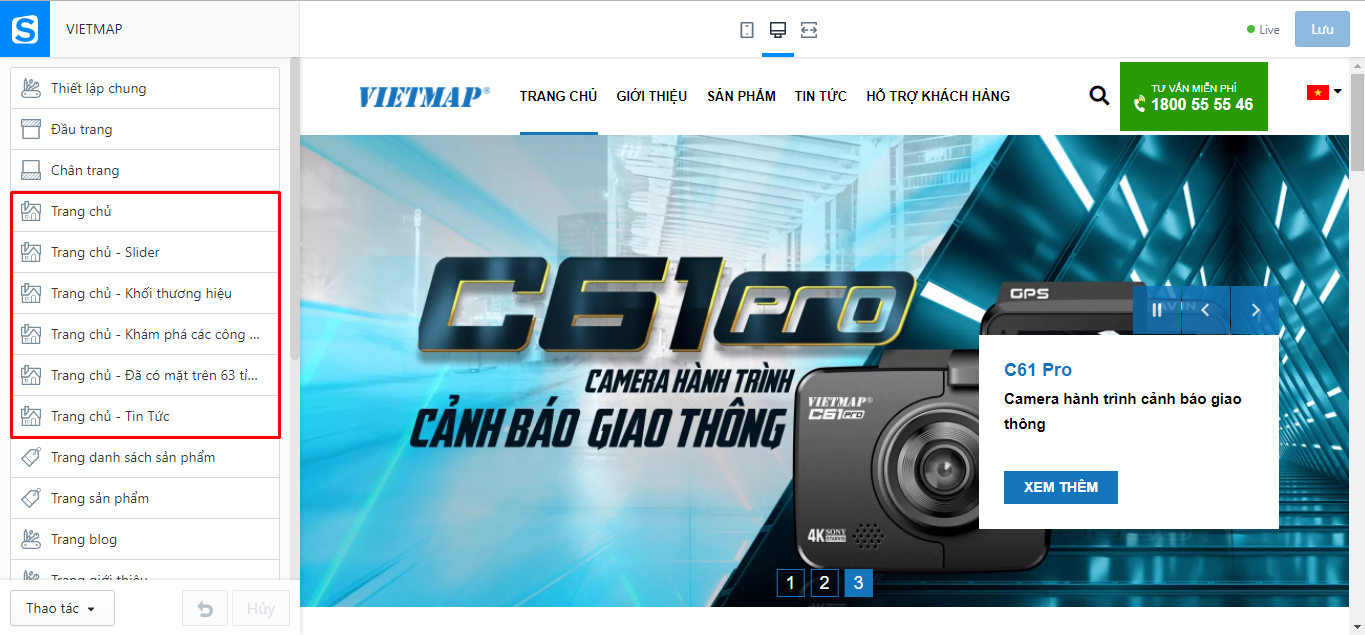The width and height of the screenshot is (1365, 635).
Task: Click Đầu trang header icon
Action: click(x=31, y=129)
